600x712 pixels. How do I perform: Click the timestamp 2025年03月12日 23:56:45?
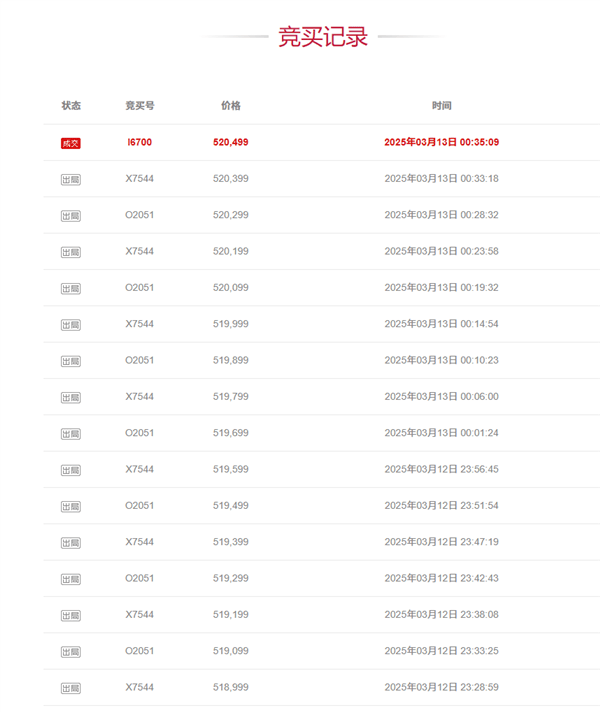click(441, 469)
